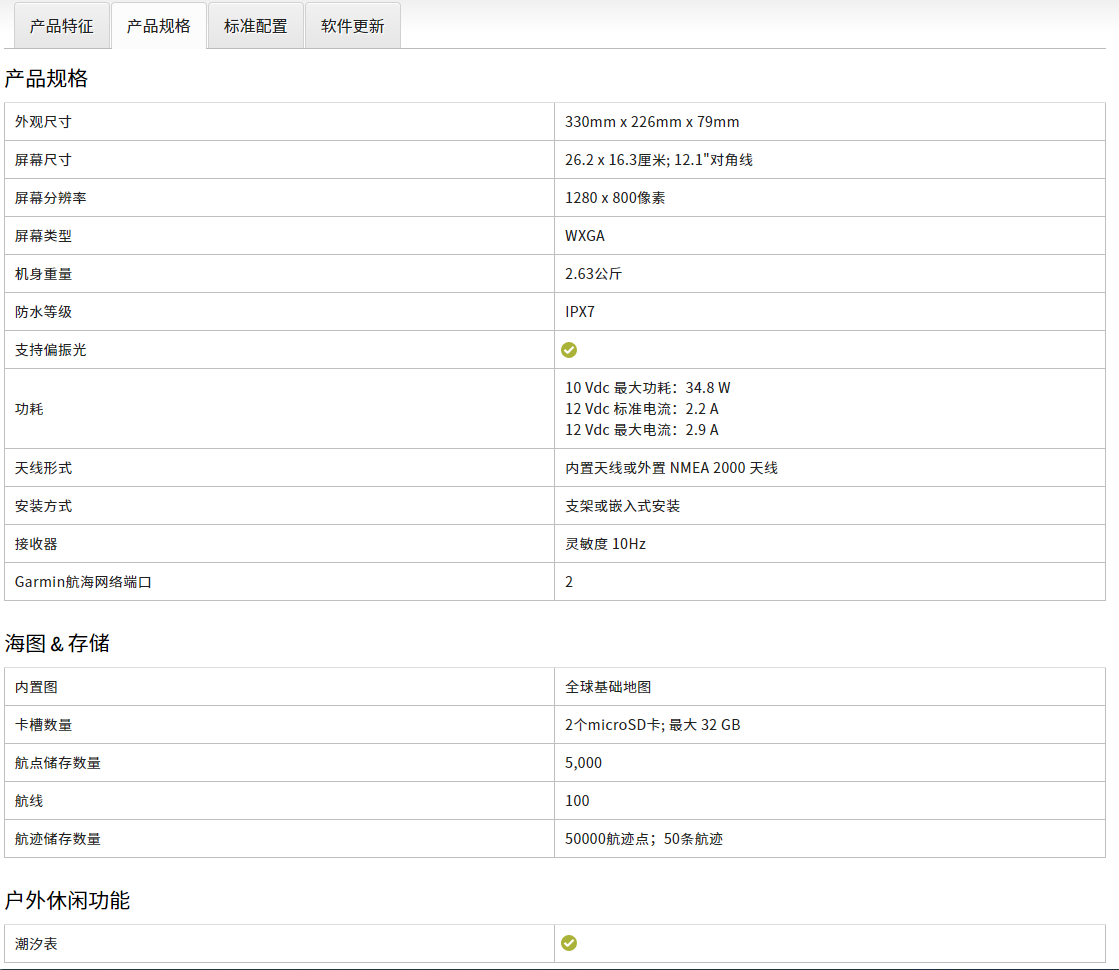Select the IPX7 waterproof rating value

click(580, 312)
